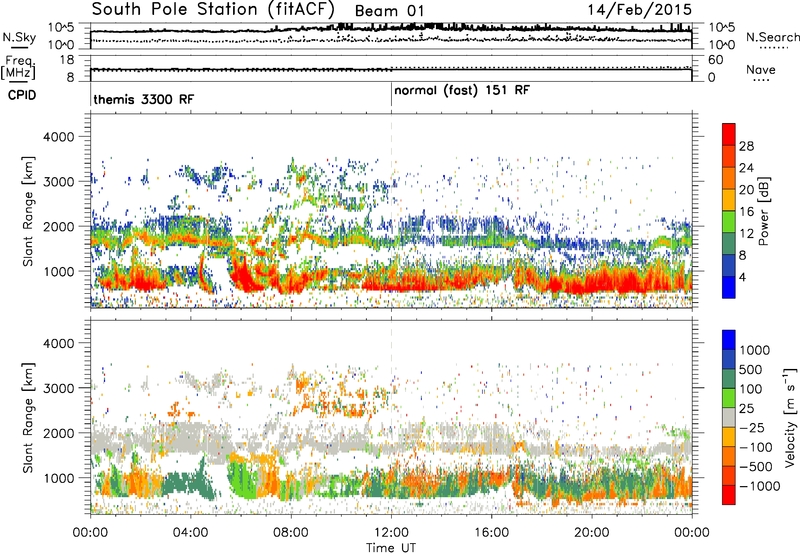The width and height of the screenshot is (800, 554).
Task: Click the '12:00' time axis label
Action: click(391, 533)
